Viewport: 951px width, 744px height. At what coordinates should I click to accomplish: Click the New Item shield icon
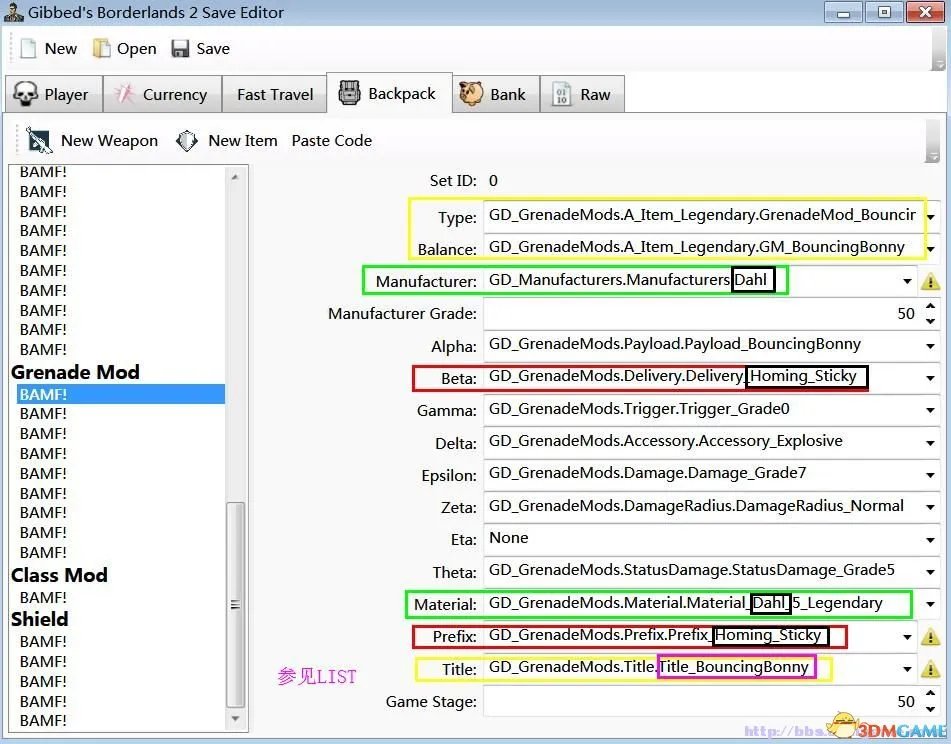pyautogui.click(x=187, y=141)
